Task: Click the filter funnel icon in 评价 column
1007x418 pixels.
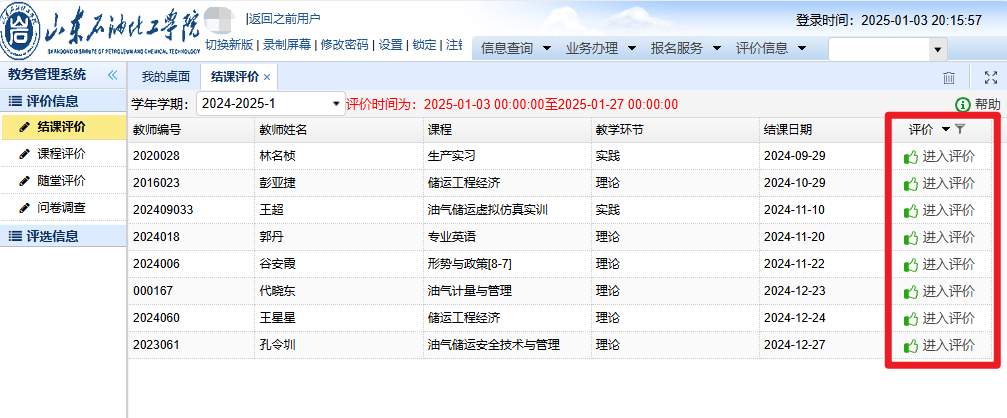Action: (960, 129)
